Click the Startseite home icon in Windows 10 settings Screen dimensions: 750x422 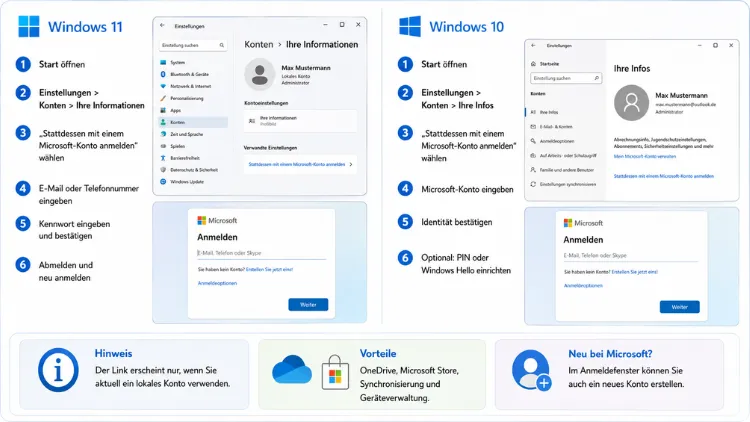pyautogui.click(x=533, y=64)
